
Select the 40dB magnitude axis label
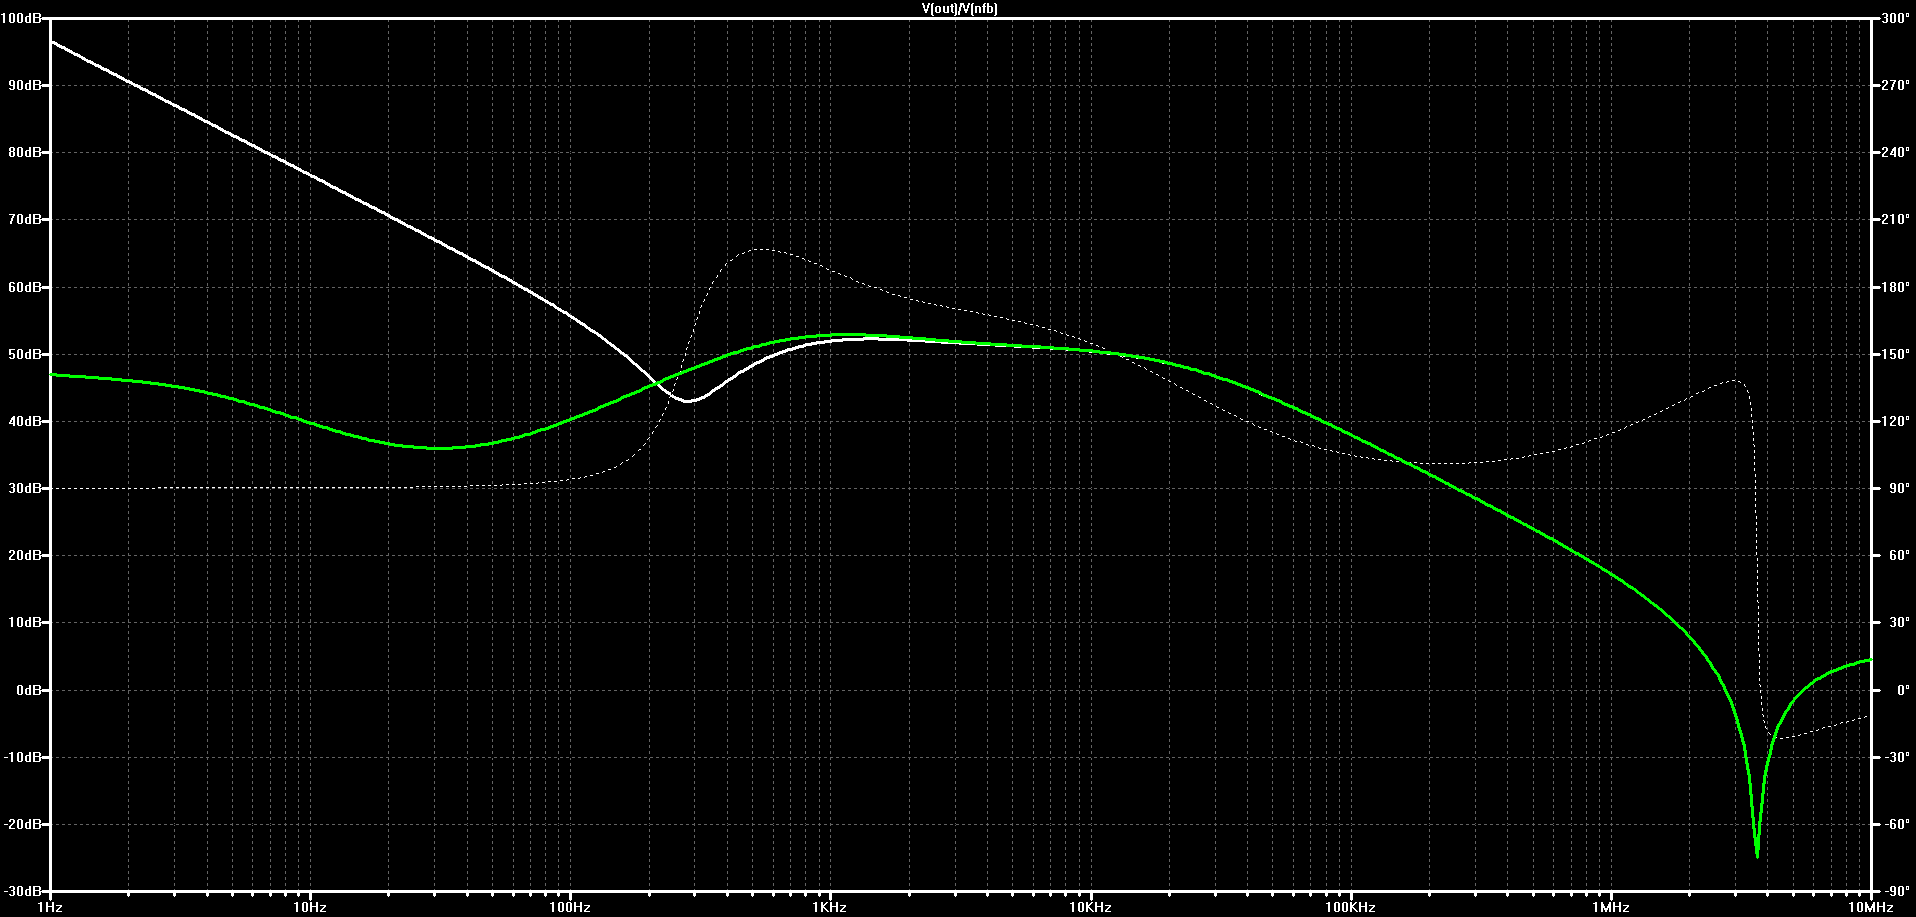click(x=24, y=421)
